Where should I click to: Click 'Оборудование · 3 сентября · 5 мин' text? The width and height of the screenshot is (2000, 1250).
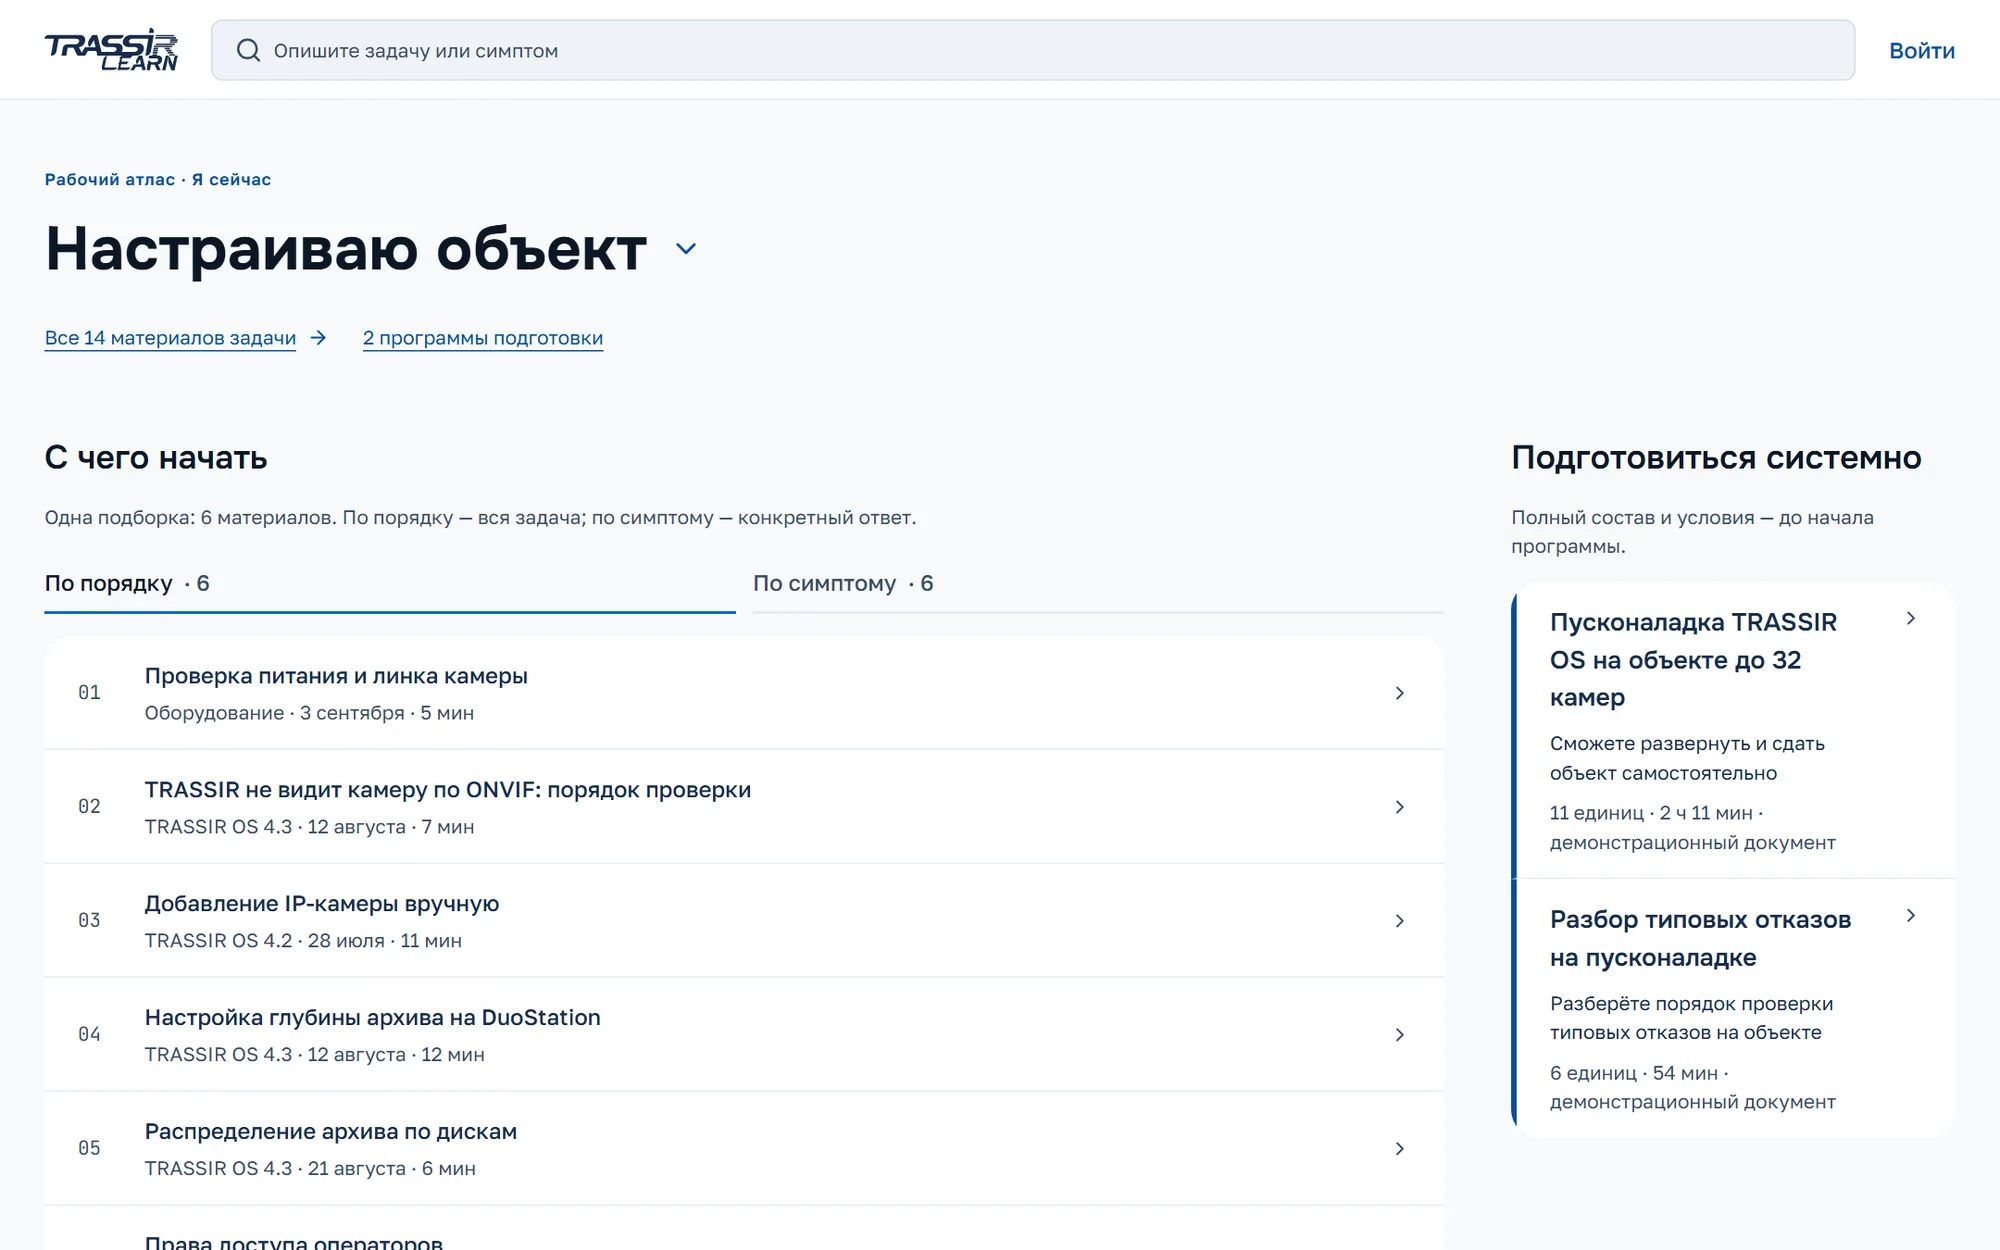[x=309, y=714]
